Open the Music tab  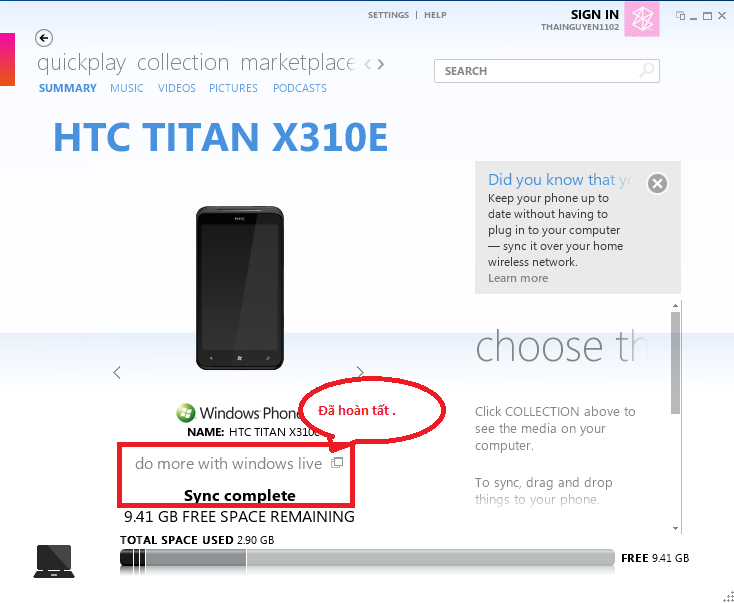127,88
